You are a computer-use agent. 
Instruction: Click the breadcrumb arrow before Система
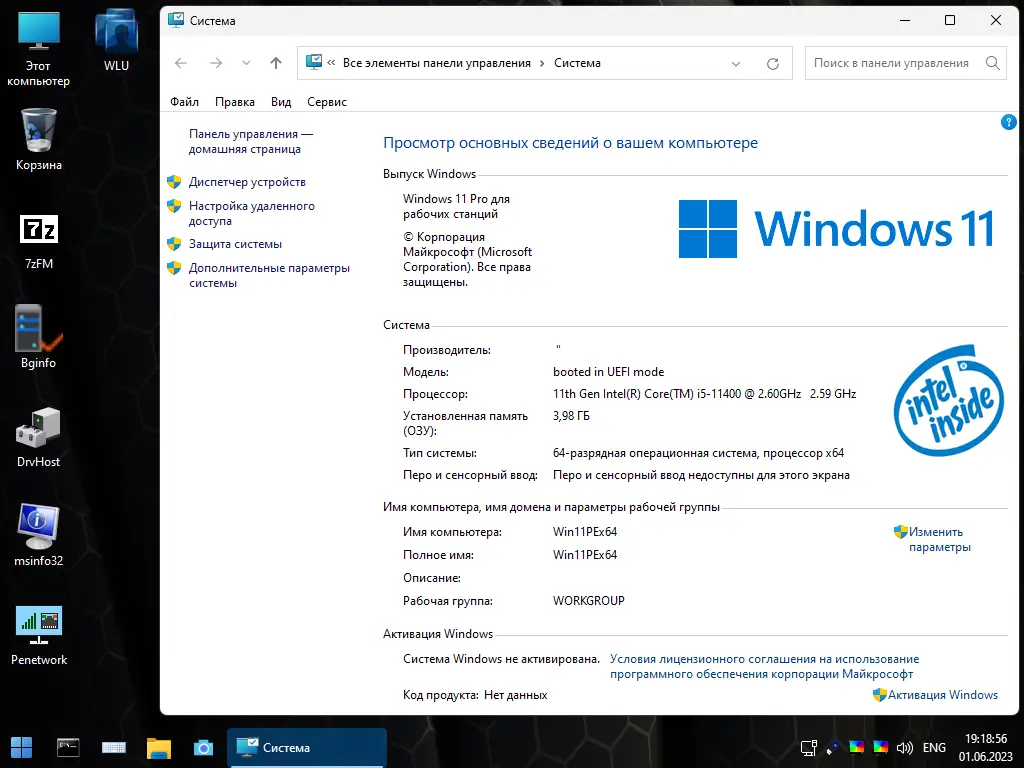point(542,63)
